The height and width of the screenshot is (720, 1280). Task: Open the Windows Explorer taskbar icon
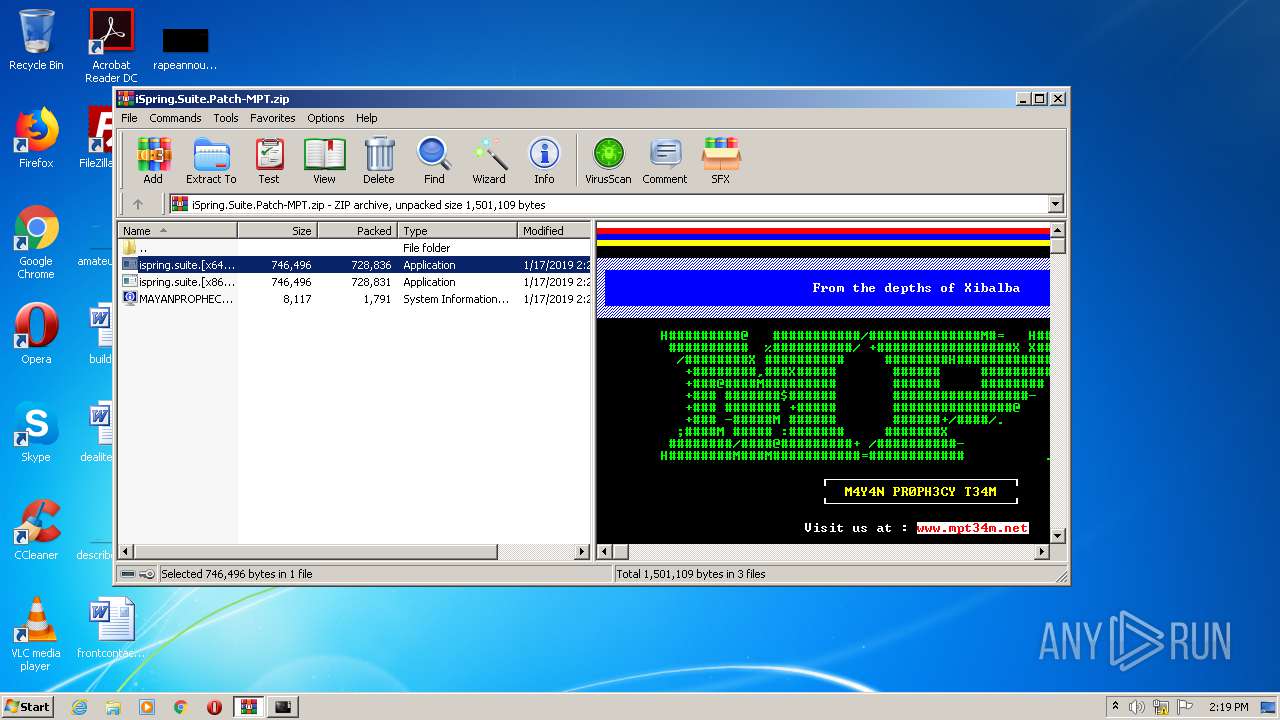(x=113, y=707)
